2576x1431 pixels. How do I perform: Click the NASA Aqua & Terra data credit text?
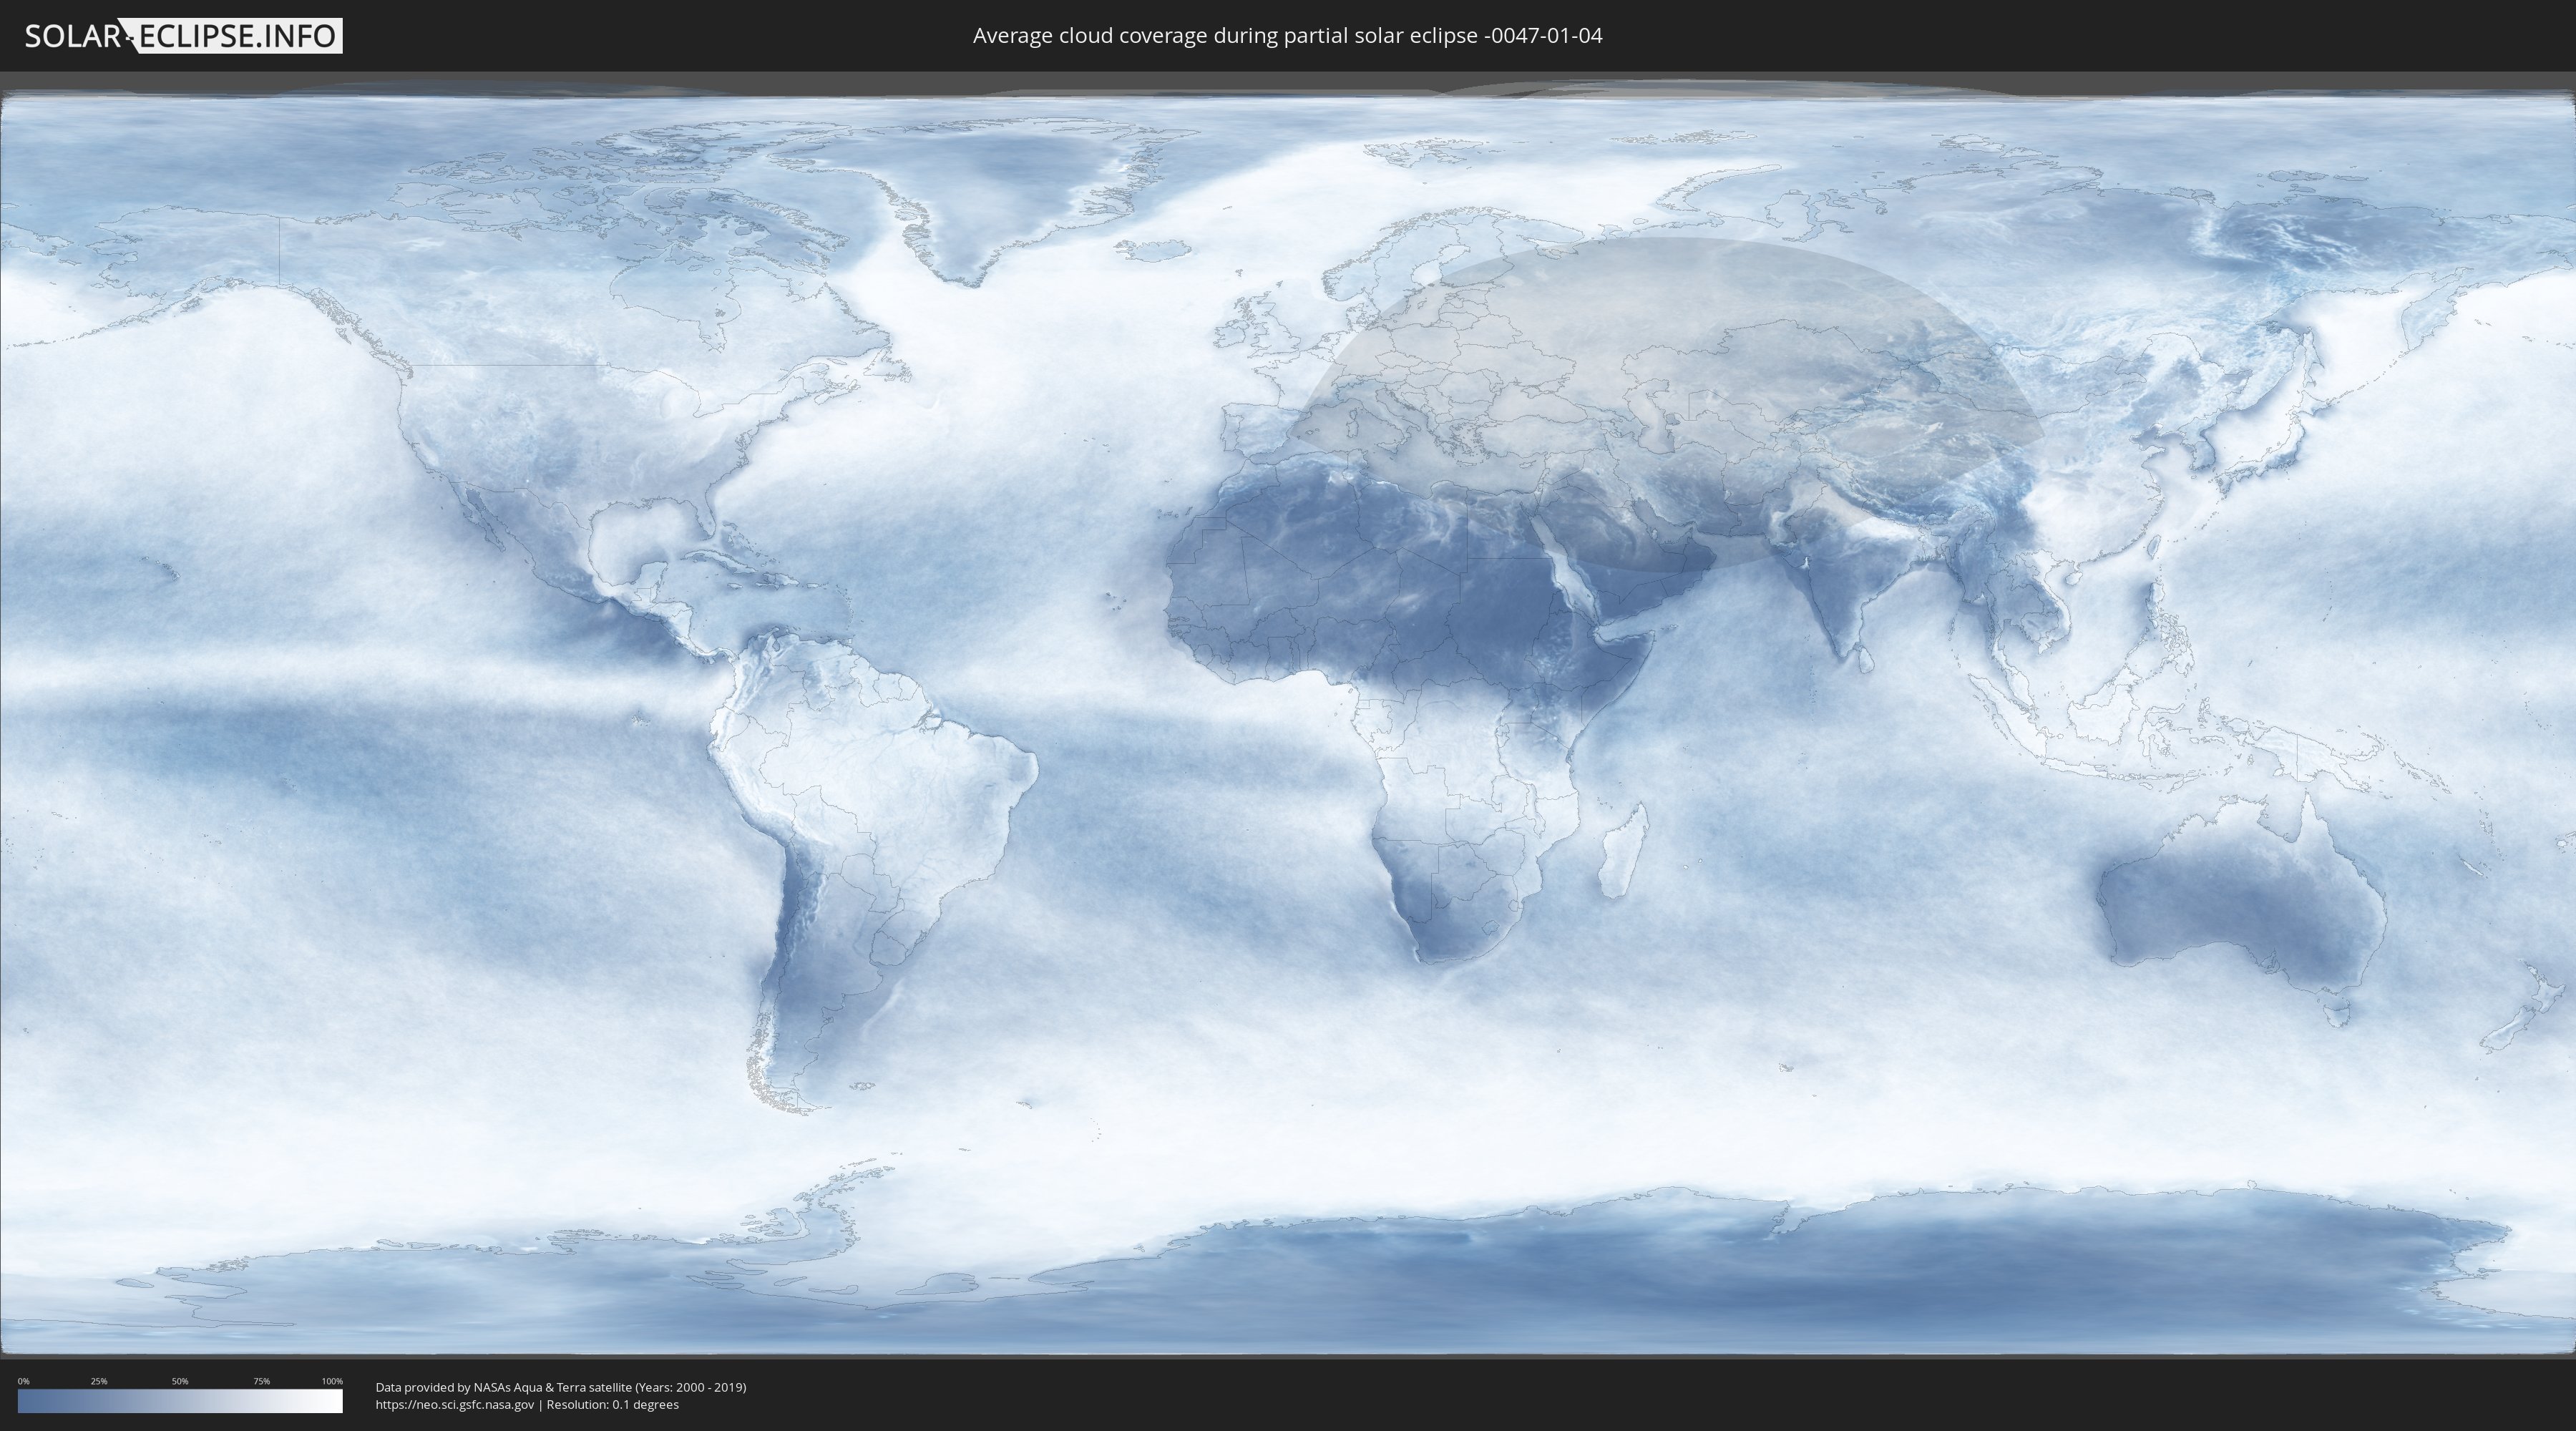point(561,1387)
